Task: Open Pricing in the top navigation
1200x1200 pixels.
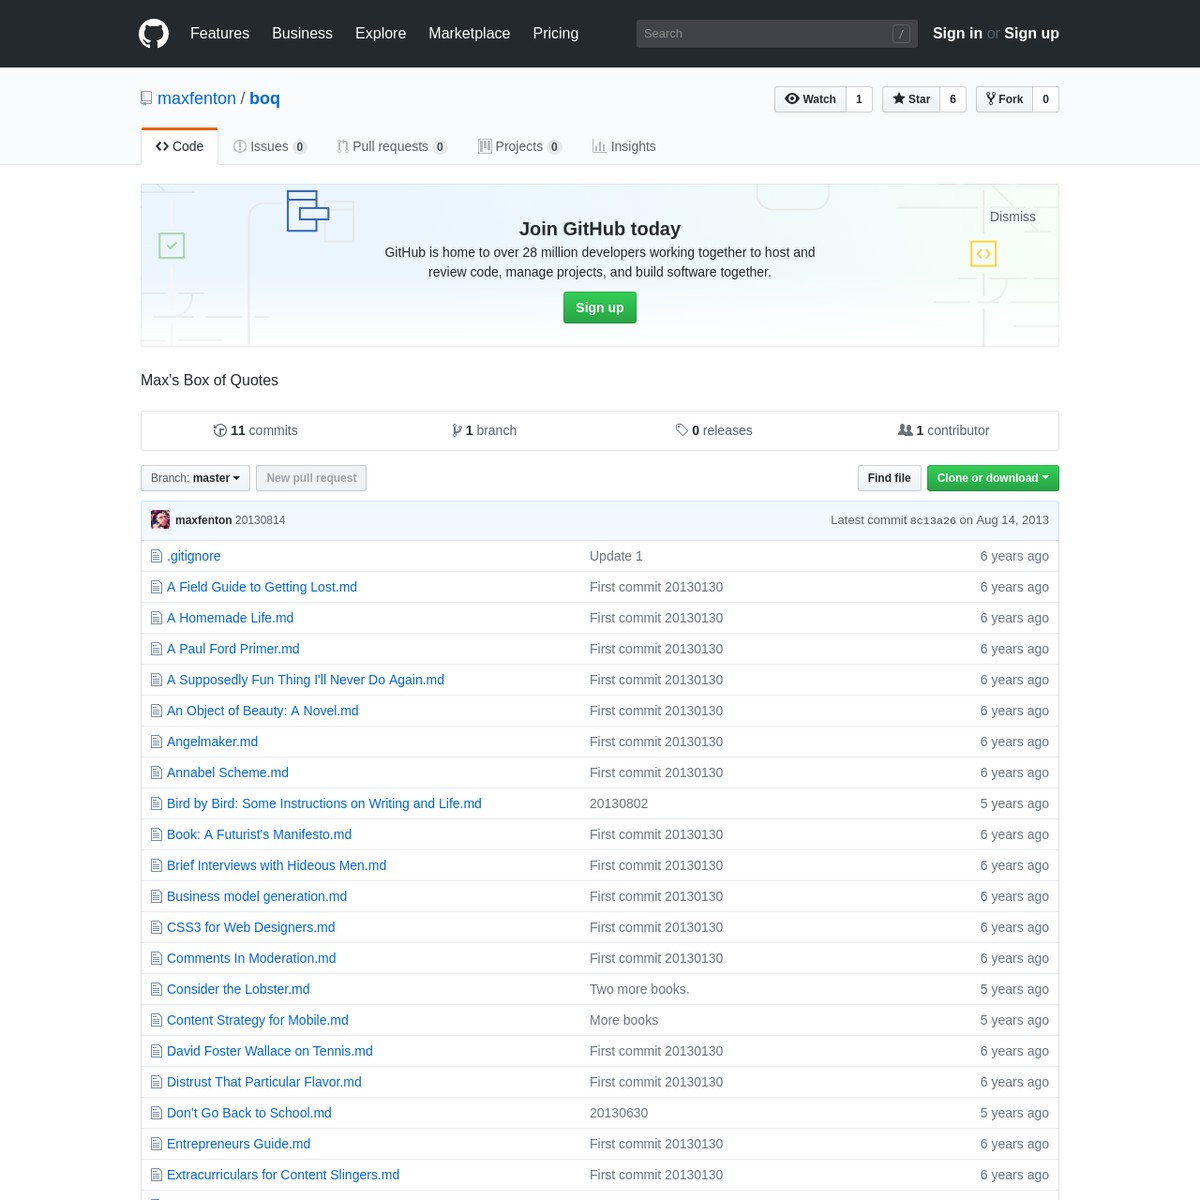Action: (x=555, y=33)
